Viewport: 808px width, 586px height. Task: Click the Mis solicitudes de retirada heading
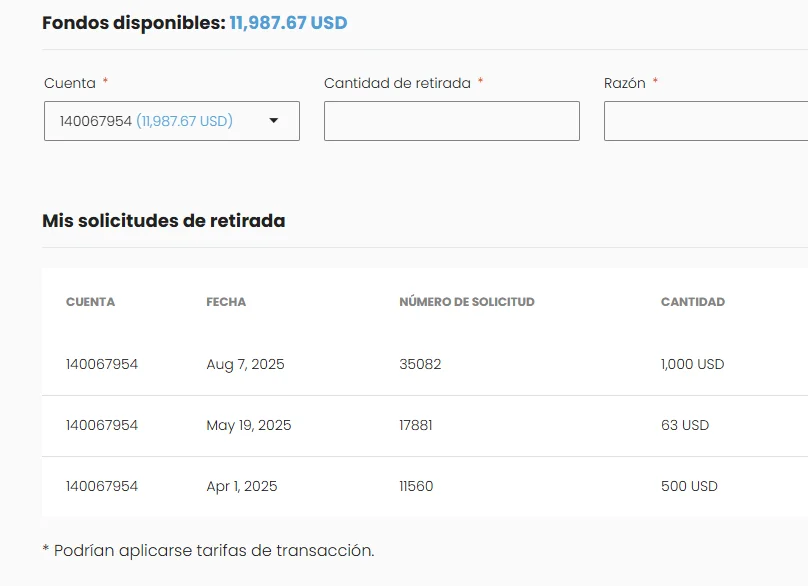click(x=163, y=221)
